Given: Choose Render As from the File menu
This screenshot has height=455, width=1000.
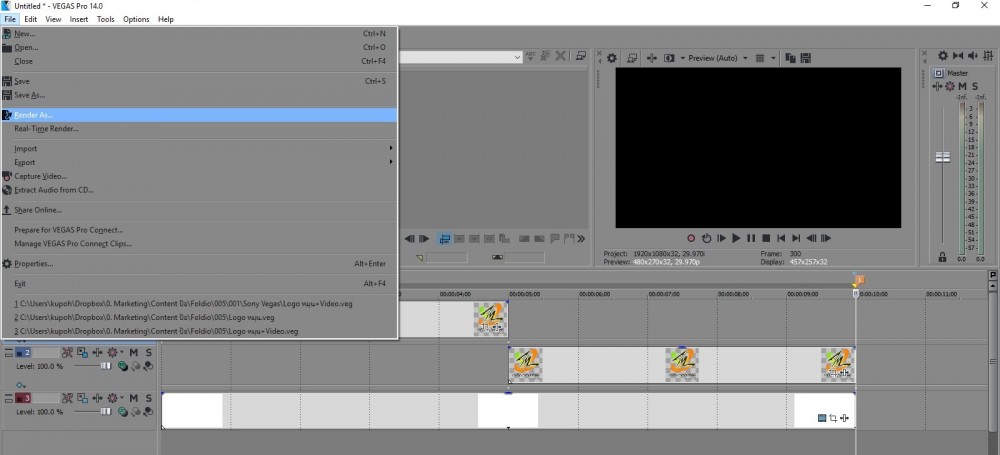Looking at the screenshot, I should pos(199,115).
